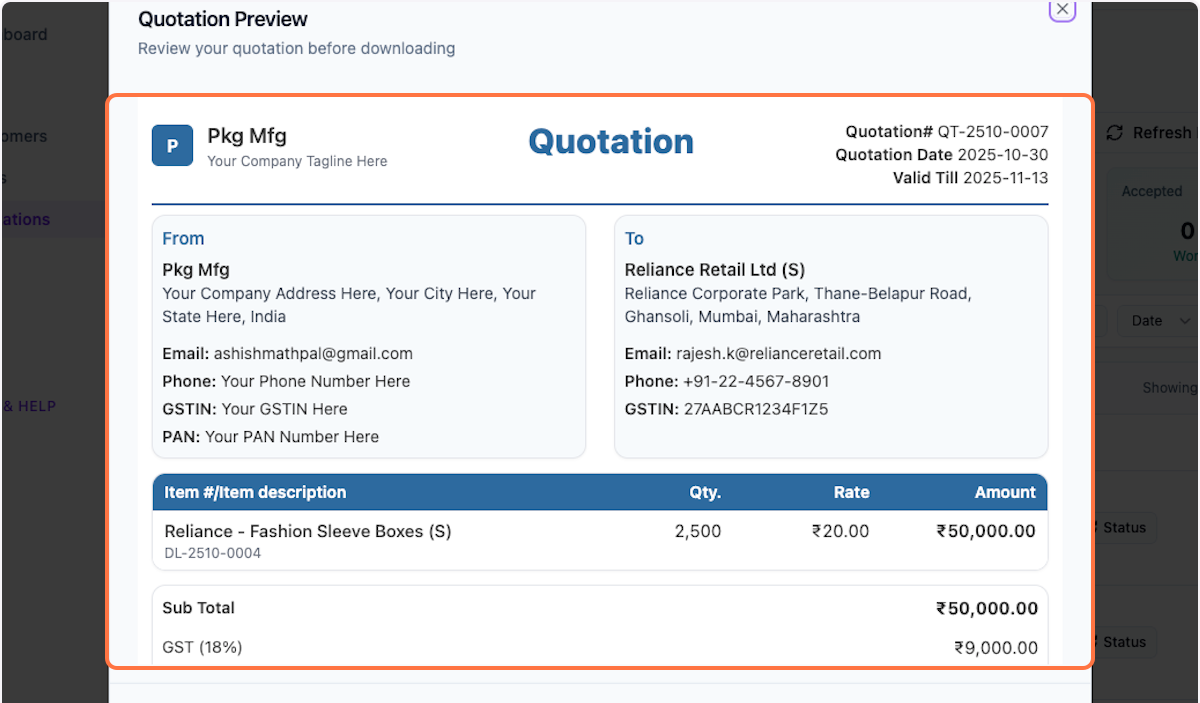1200x703 pixels.
Task: Select Quotations in the sidebar
Action: coord(26,219)
